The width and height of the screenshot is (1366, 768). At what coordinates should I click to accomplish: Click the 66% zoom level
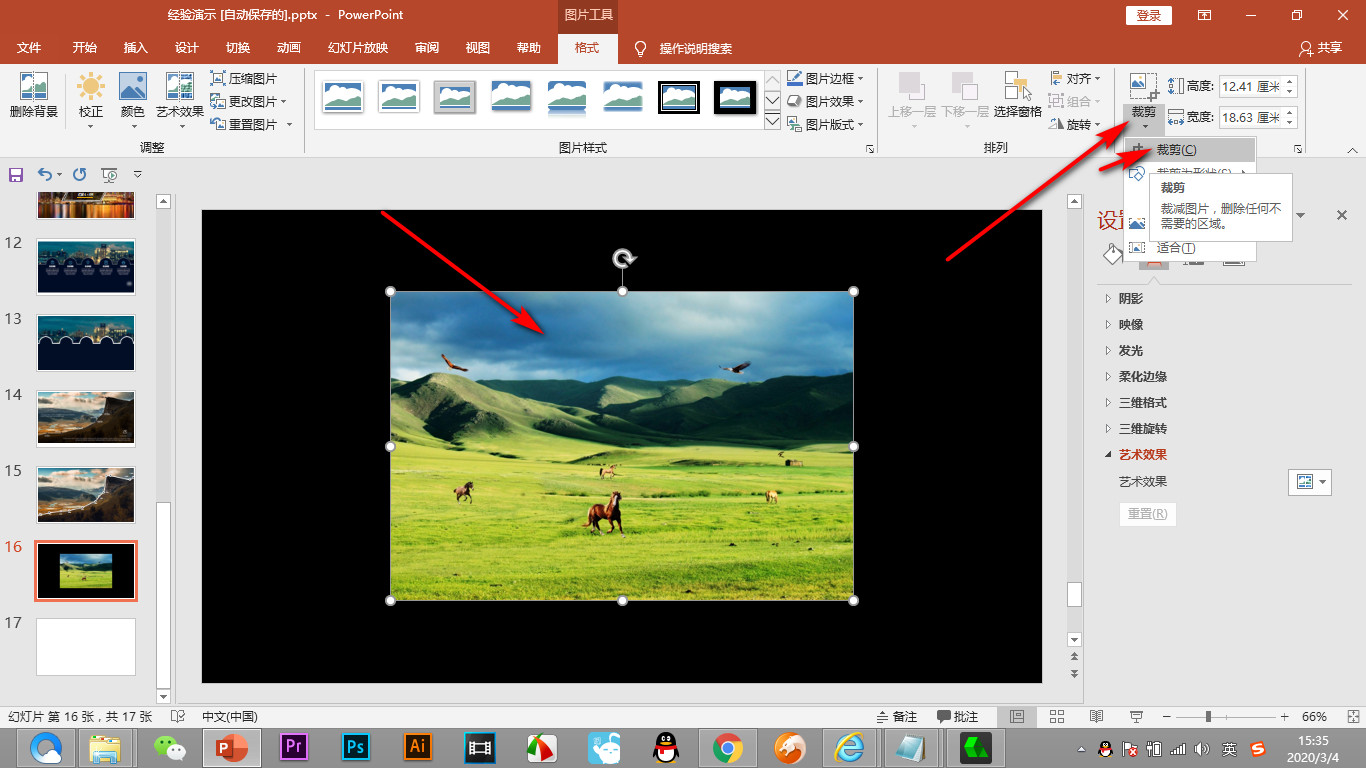(1314, 717)
